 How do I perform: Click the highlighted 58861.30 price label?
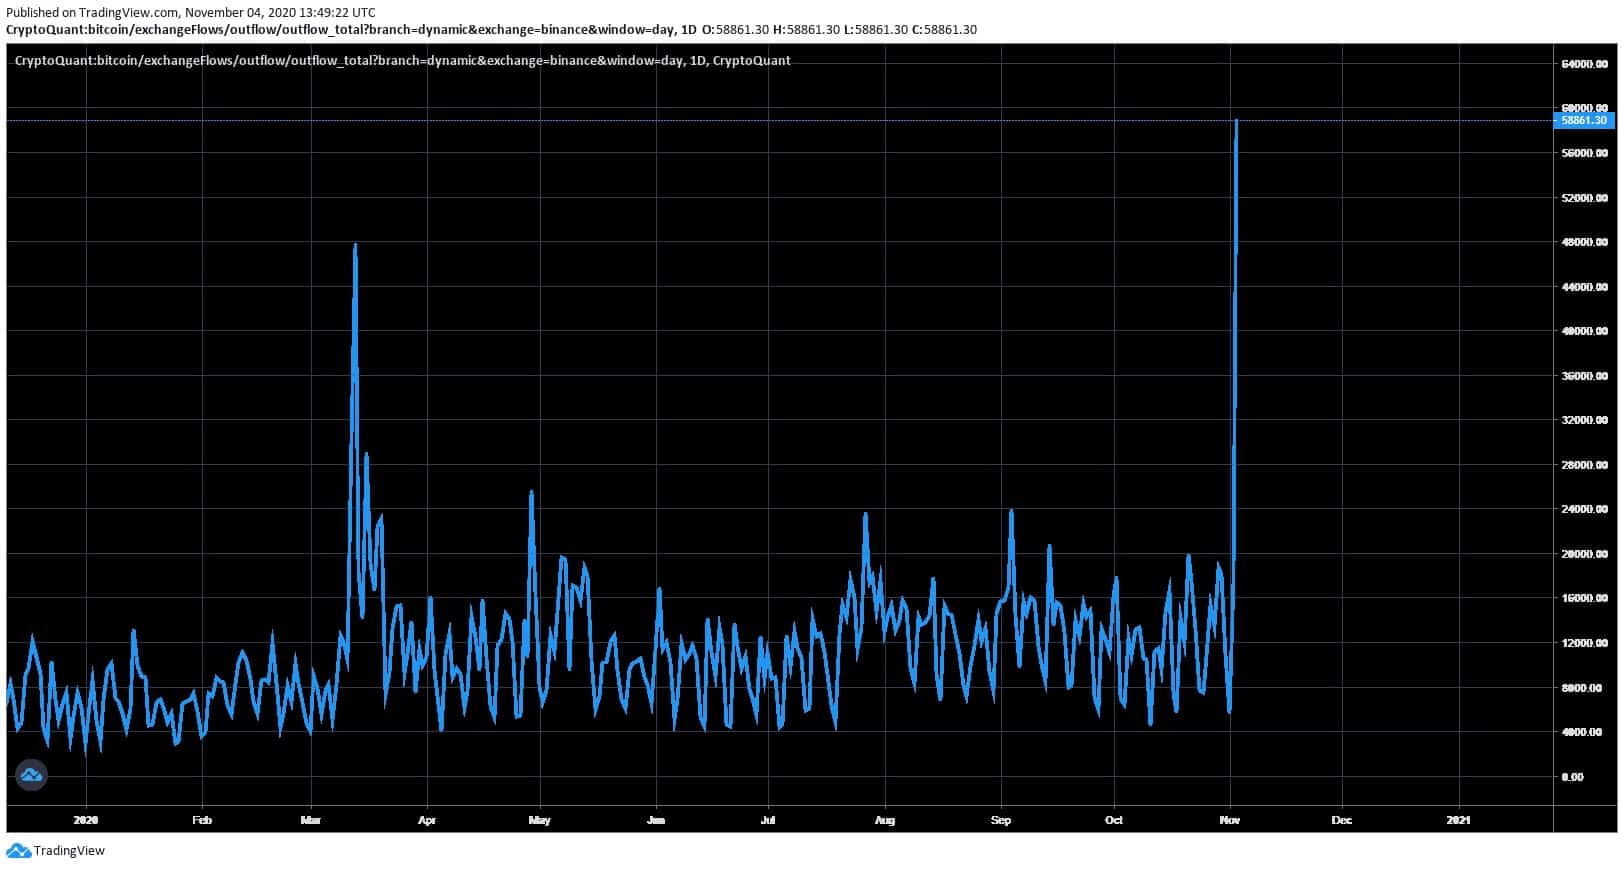(x=1583, y=121)
